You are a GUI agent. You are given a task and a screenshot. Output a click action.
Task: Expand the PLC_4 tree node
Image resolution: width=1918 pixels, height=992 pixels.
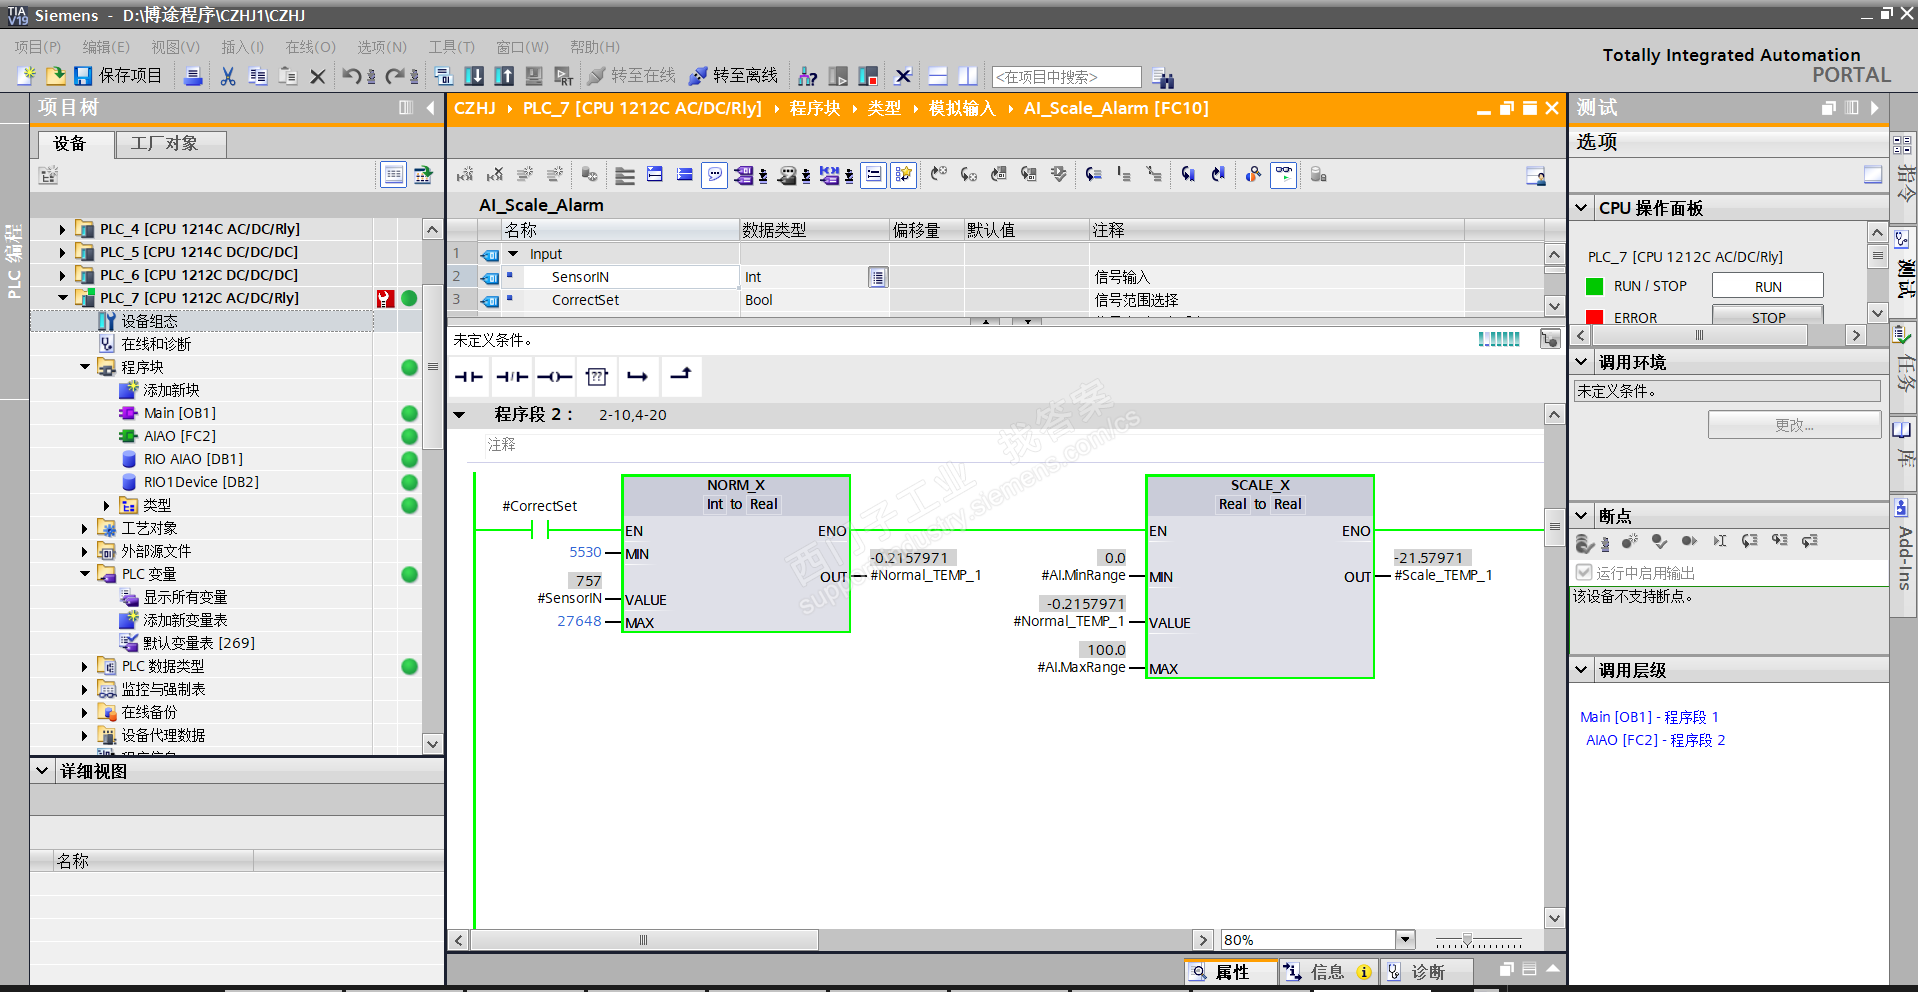pos(62,229)
